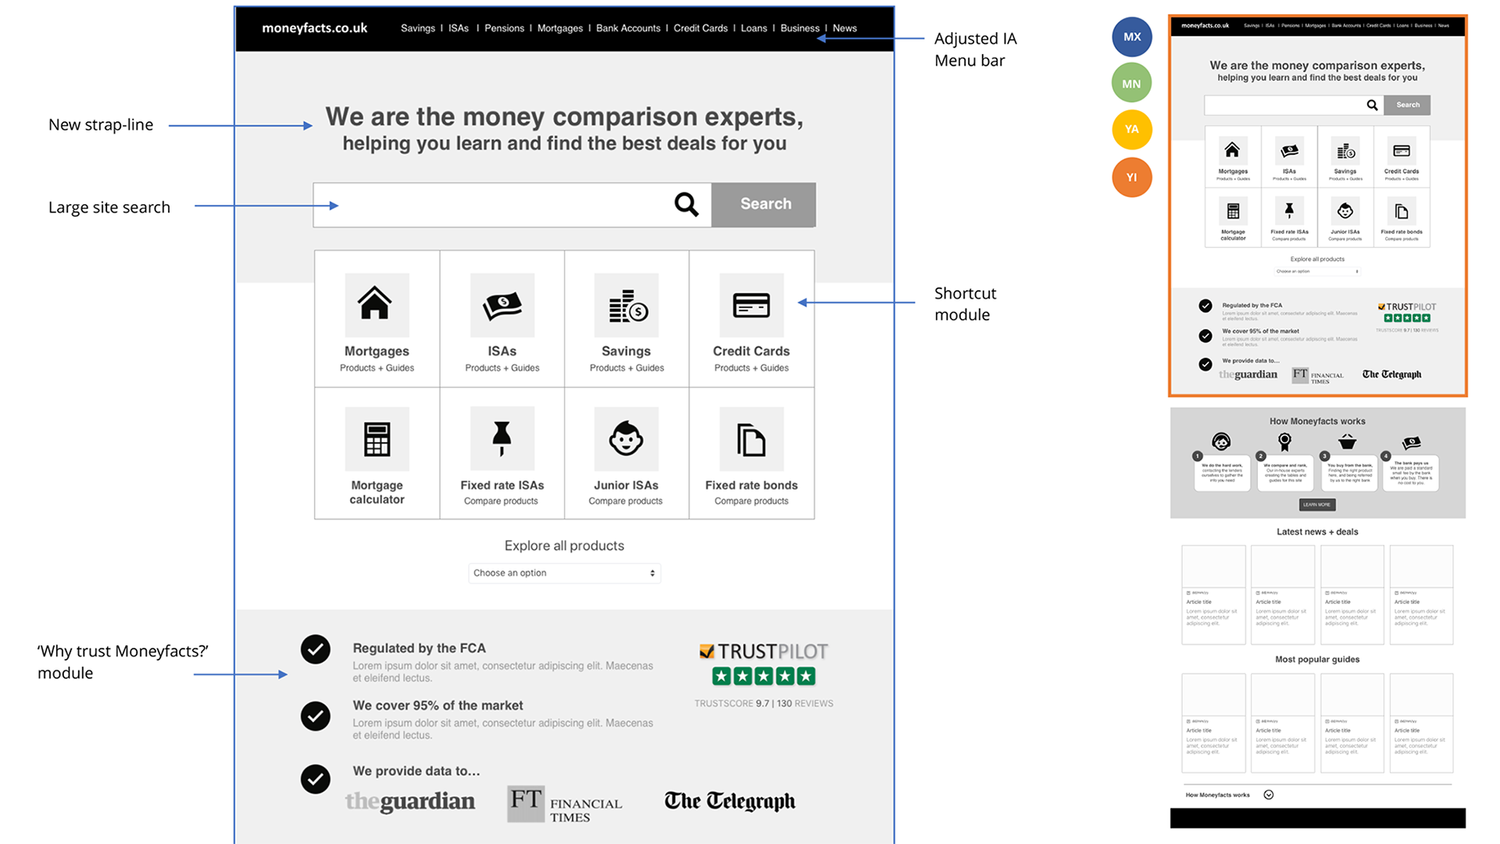Click the 'Latest news + deals' heading

[1317, 532]
